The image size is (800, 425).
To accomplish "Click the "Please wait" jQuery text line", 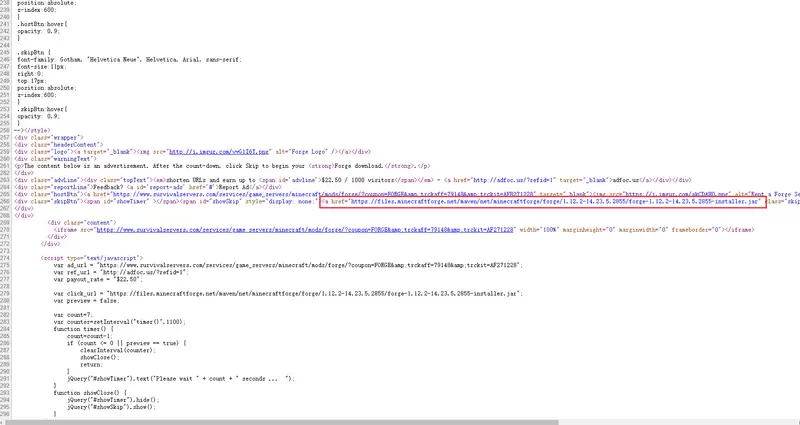I will click(x=181, y=379).
